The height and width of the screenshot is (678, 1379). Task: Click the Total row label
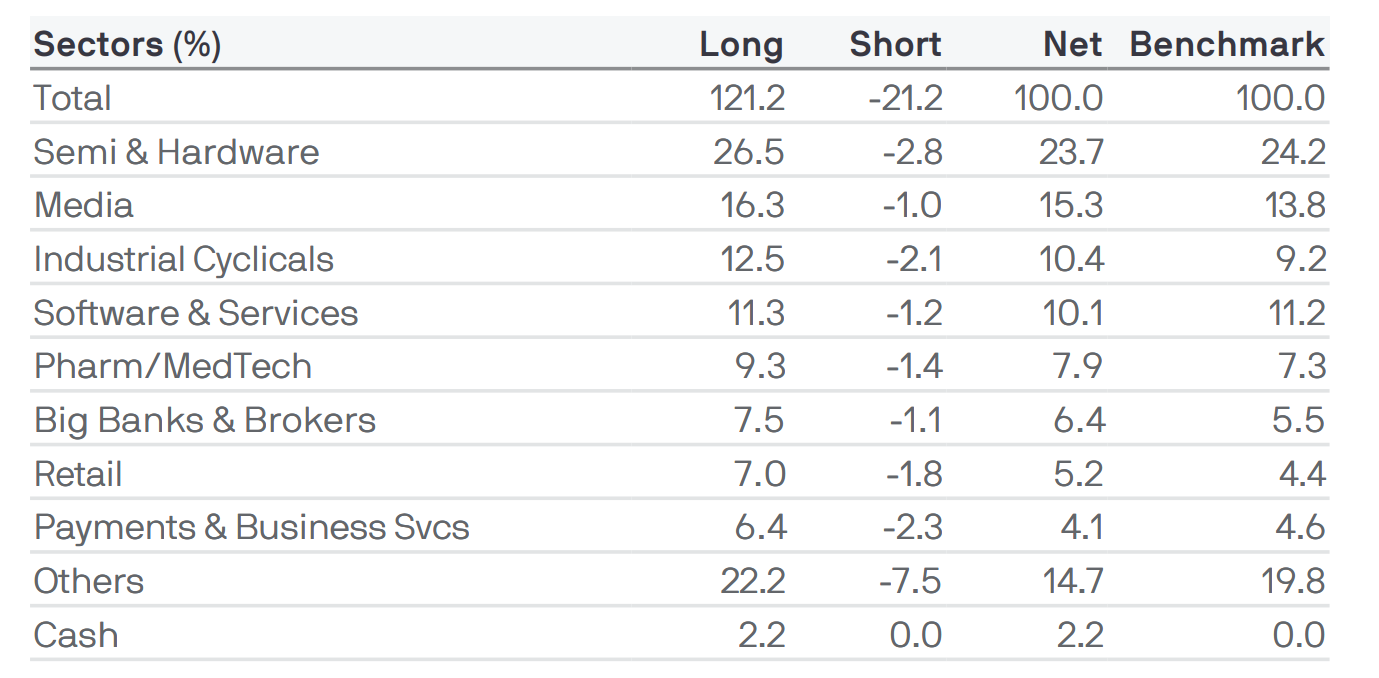click(72, 98)
